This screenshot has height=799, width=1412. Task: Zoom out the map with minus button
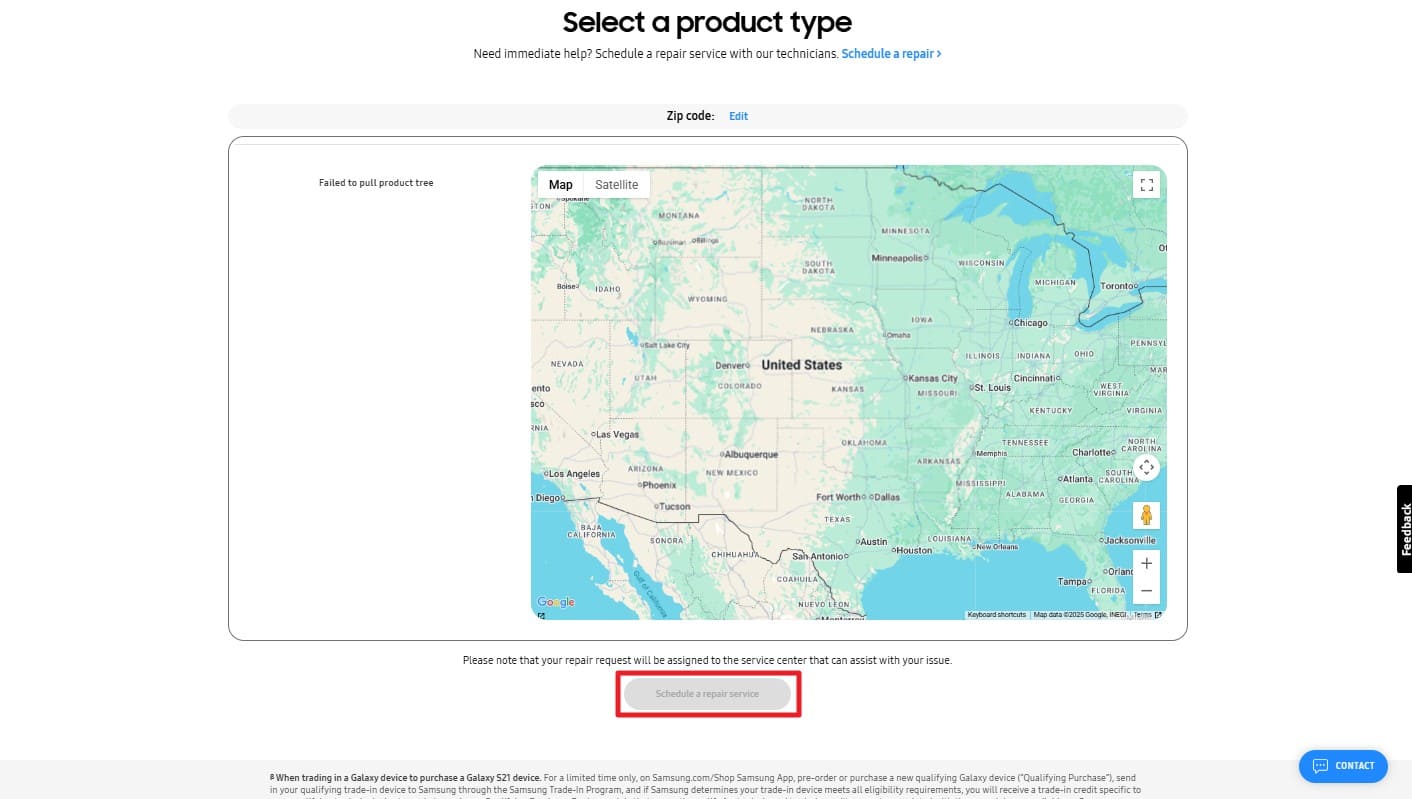tap(1147, 590)
